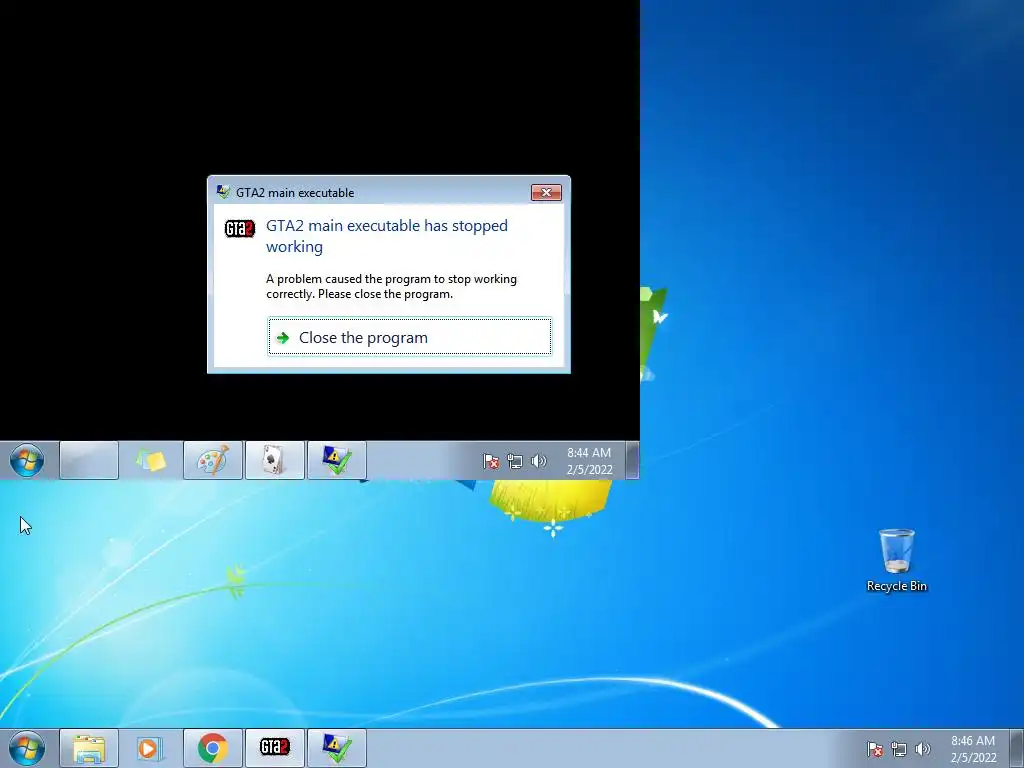Open the Start menu on bottom taskbar
Screen dimensions: 1024x768
[27, 748]
